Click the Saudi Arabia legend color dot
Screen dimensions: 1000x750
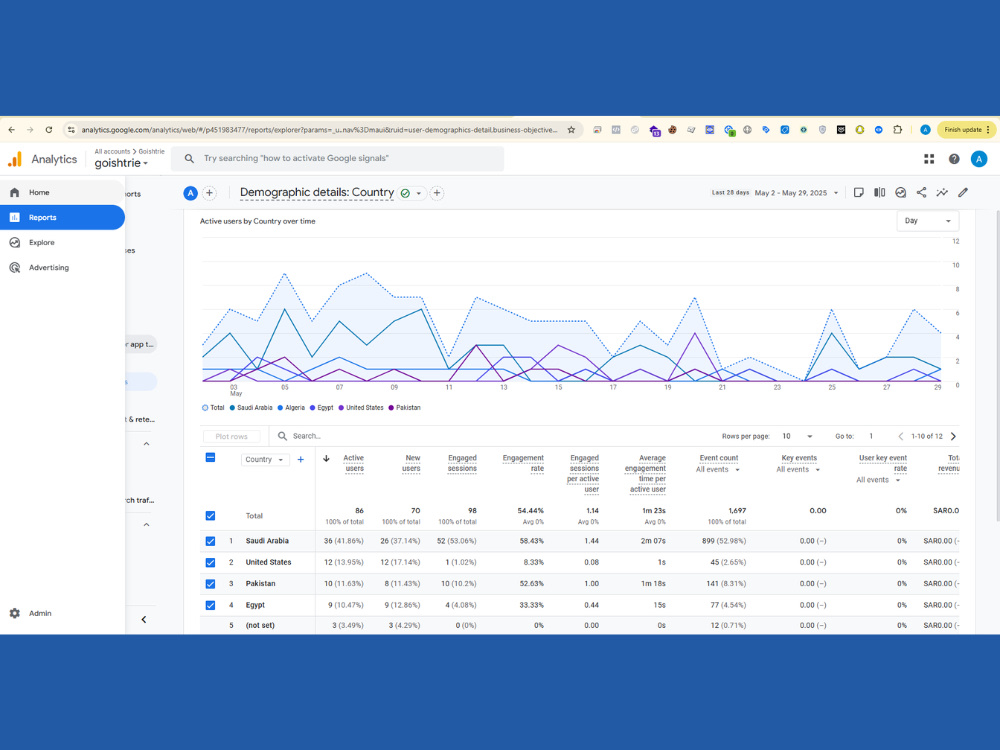tap(232, 408)
